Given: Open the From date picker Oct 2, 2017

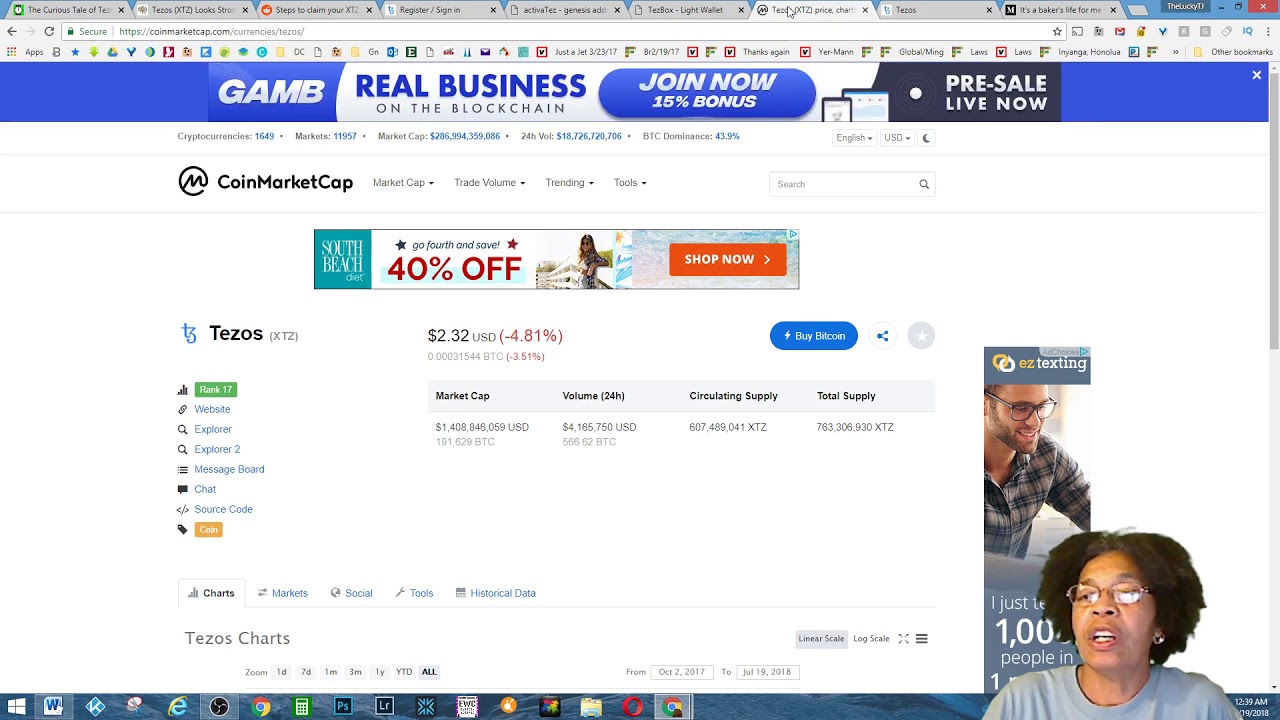Looking at the screenshot, I should 681,672.
